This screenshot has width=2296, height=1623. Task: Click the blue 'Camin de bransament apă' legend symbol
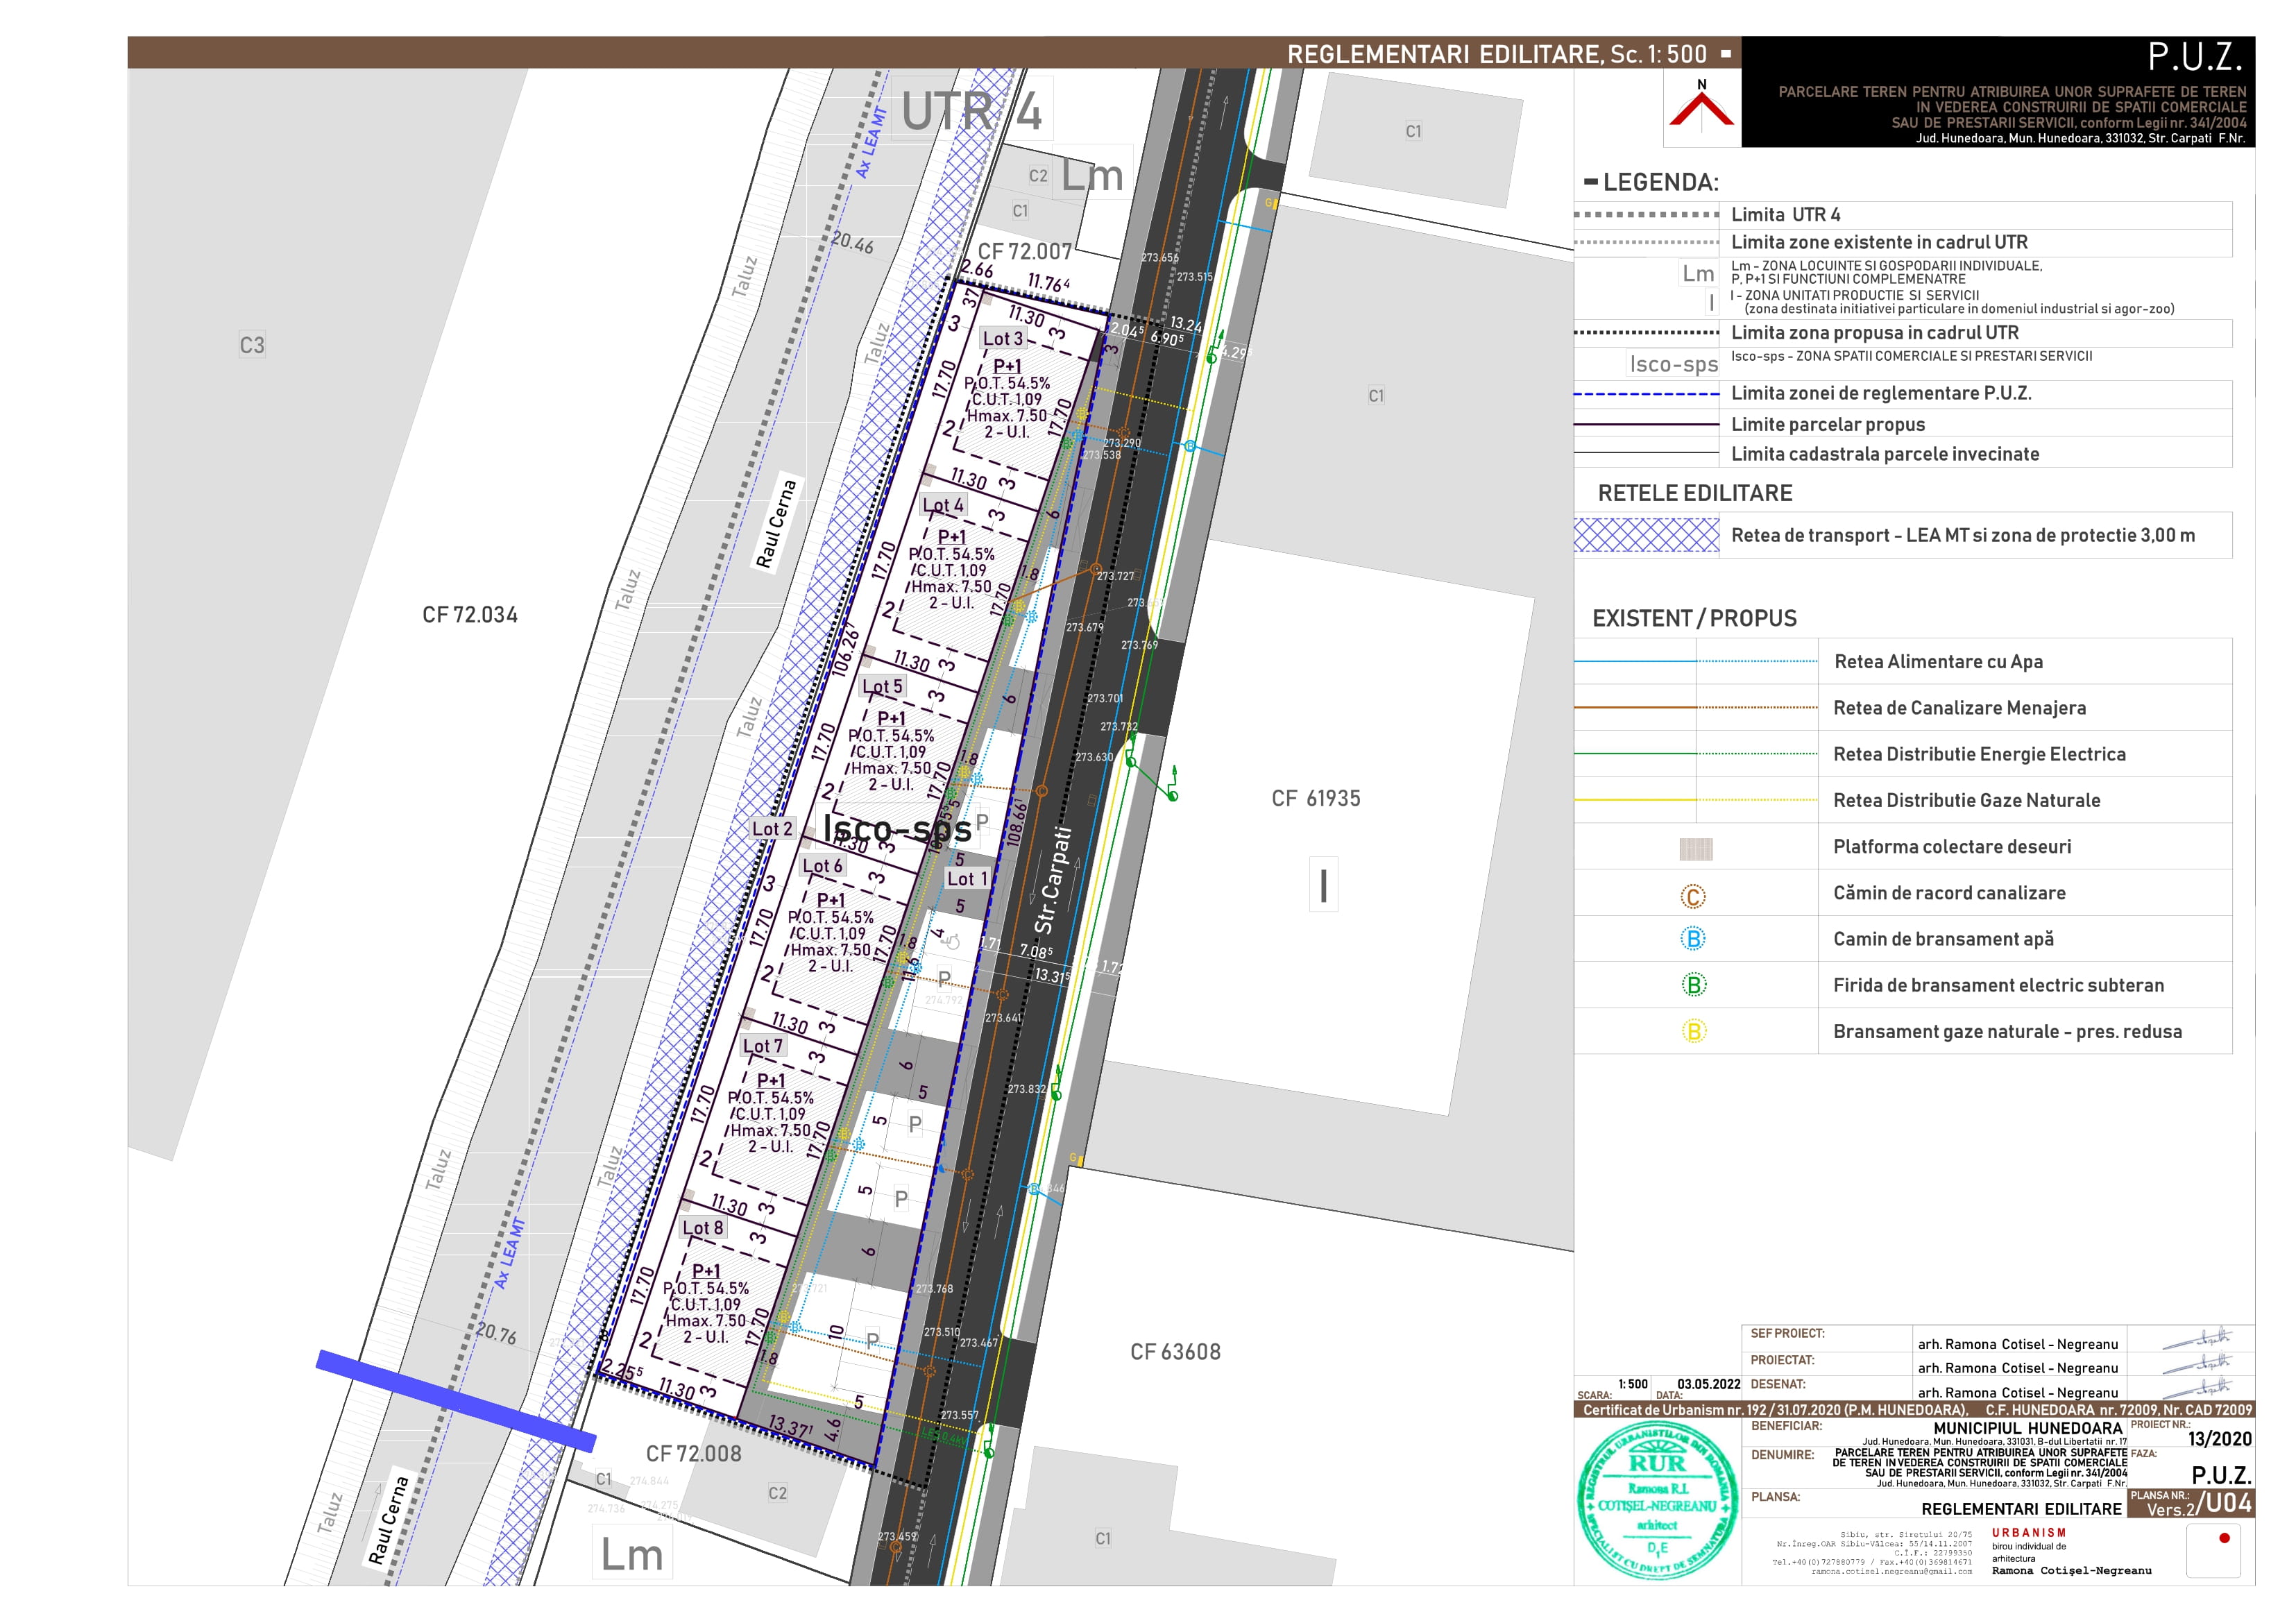point(1692,939)
